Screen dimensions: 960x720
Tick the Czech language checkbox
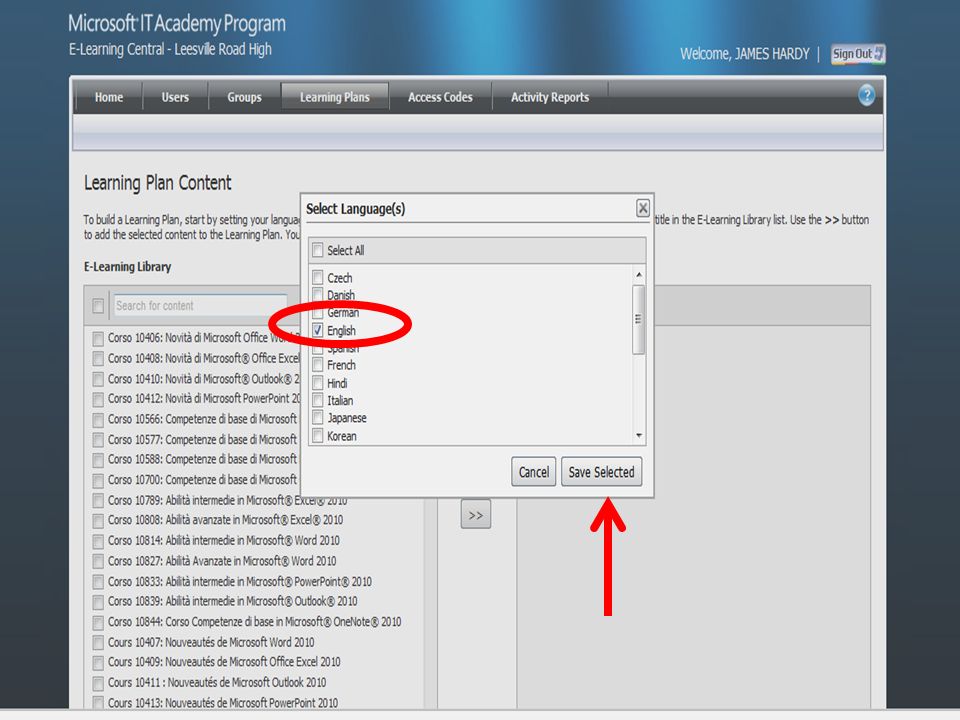(x=318, y=277)
